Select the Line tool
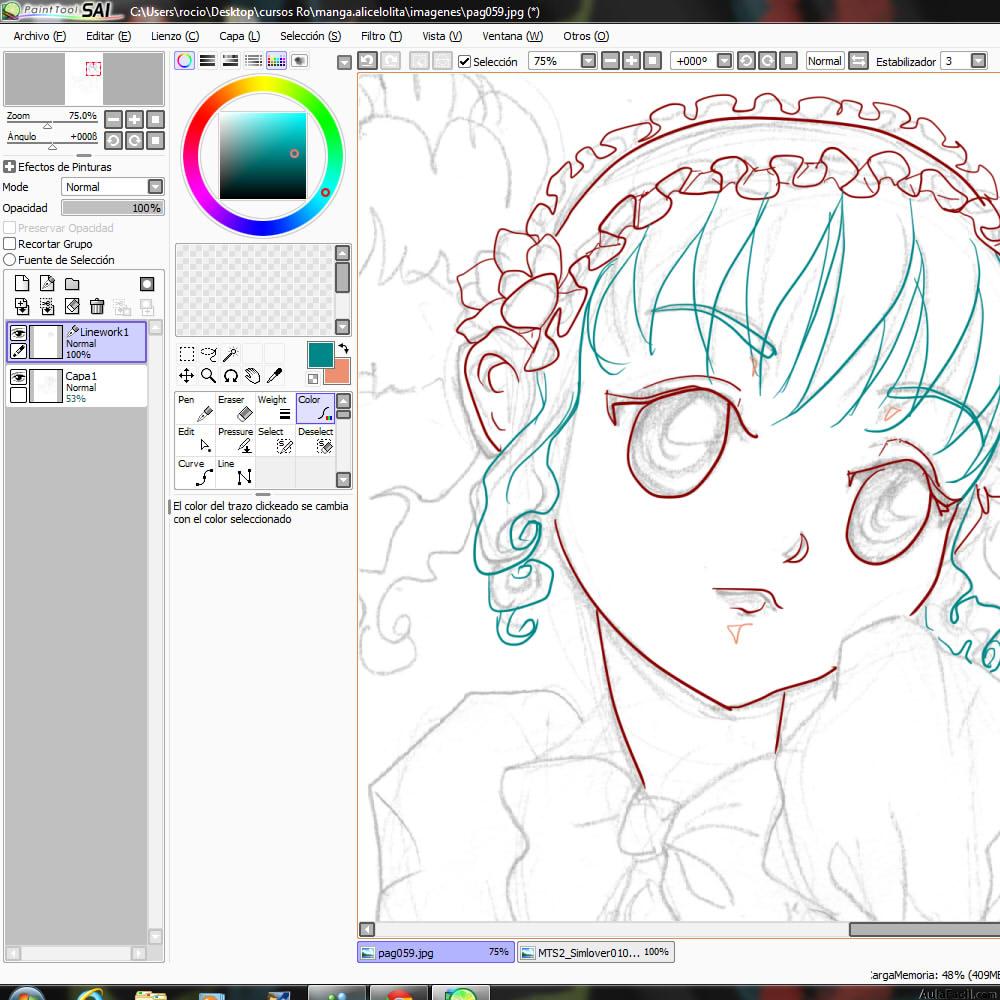 235,472
